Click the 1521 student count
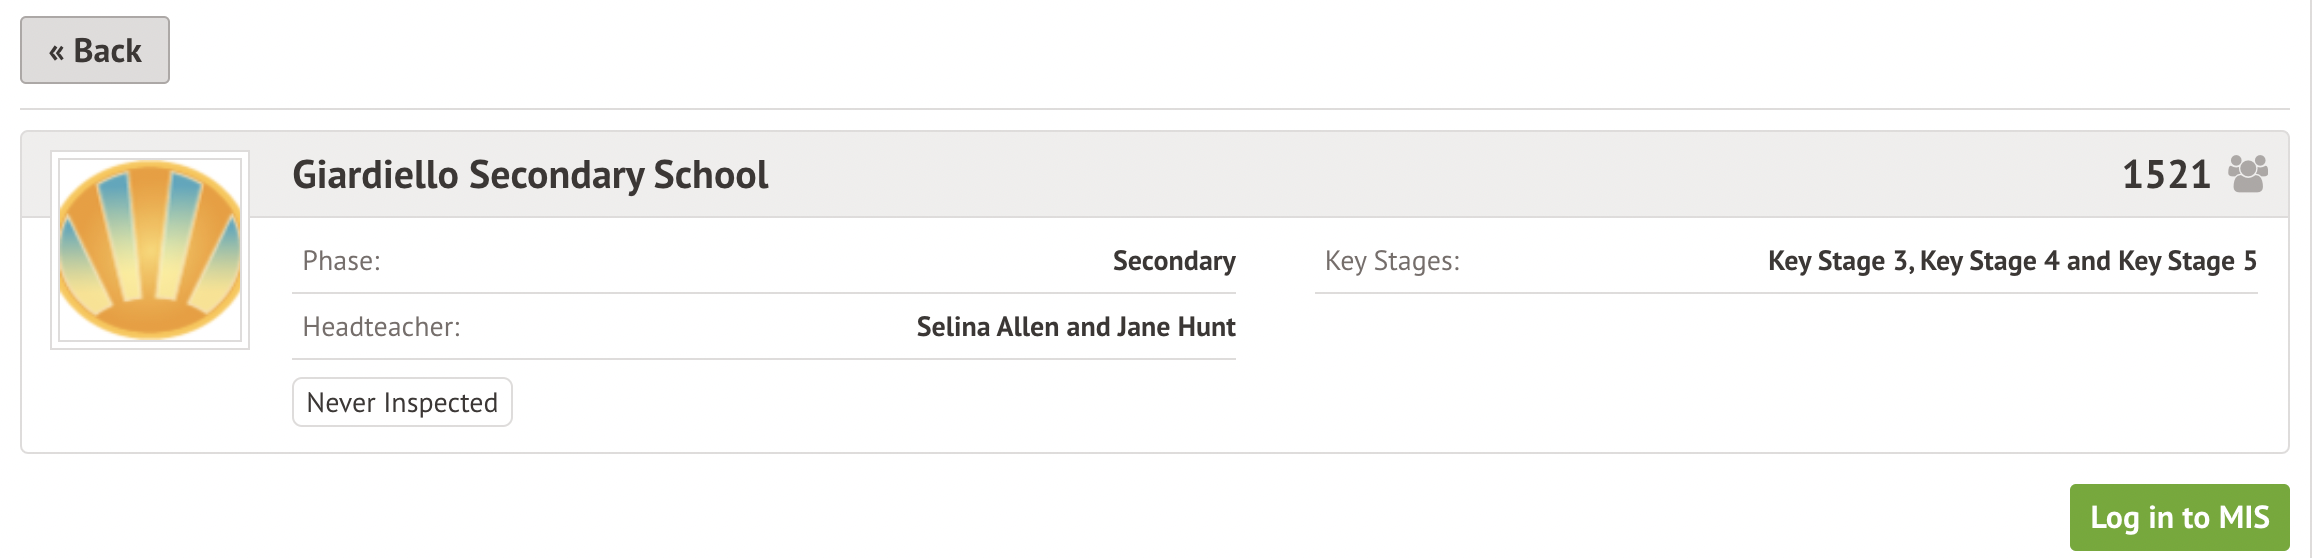2312x558 pixels. tap(2166, 175)
